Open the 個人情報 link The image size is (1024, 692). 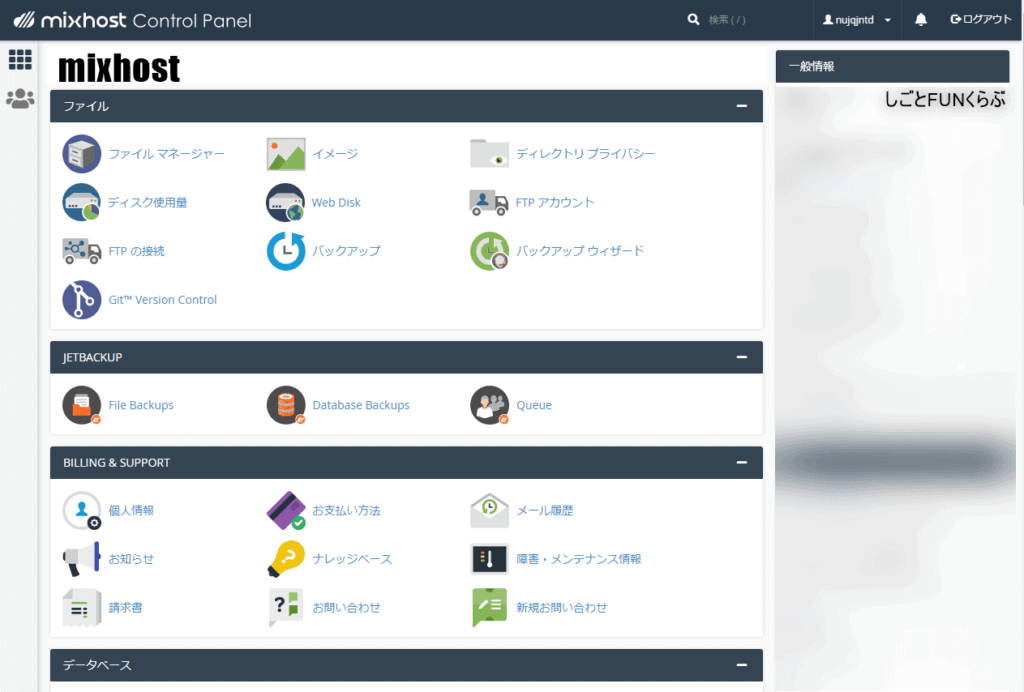(x=131, y=511)
